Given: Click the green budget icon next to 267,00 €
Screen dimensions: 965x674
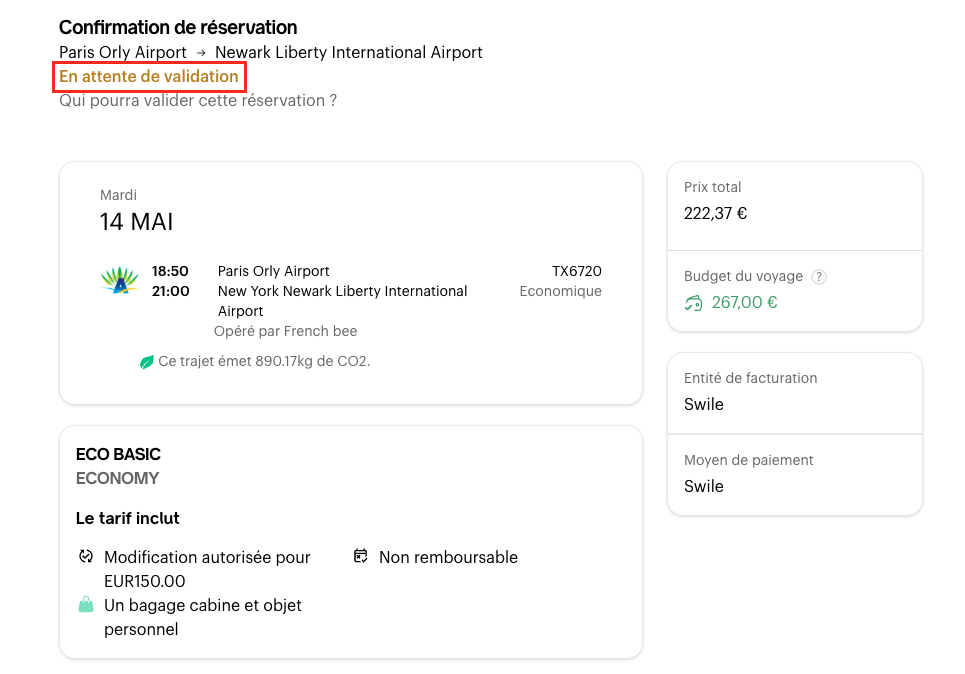Looking at the screenshot, I should [x=693, y=303].
